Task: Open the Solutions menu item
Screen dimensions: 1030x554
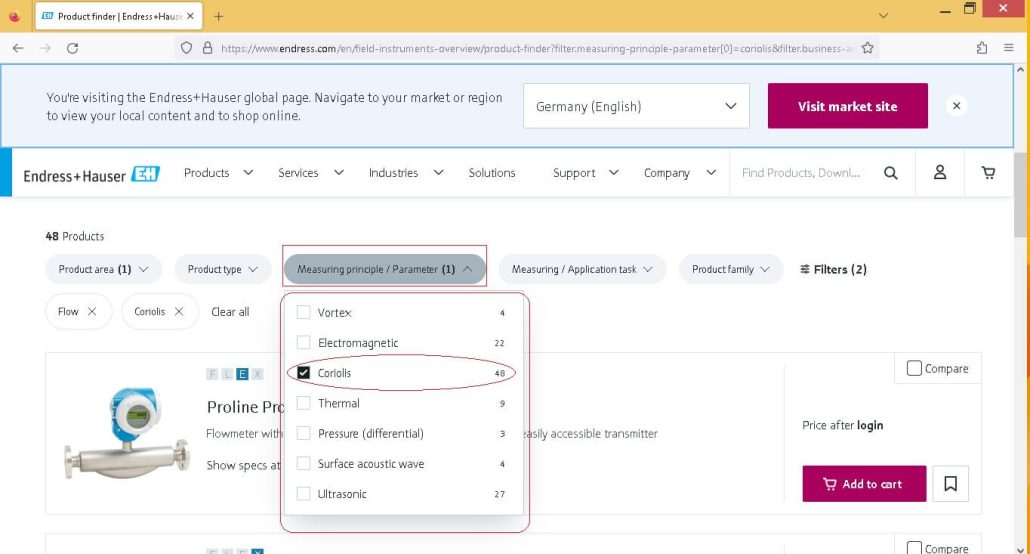Action: coord(492,173)
